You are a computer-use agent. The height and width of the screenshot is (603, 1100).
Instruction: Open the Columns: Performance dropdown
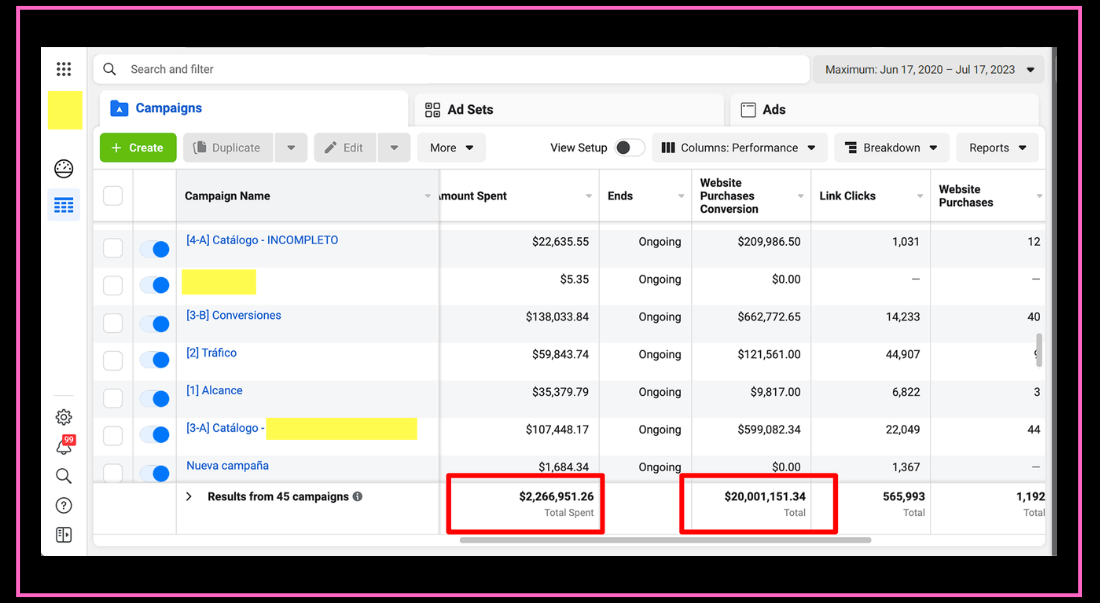pos(739,148)
